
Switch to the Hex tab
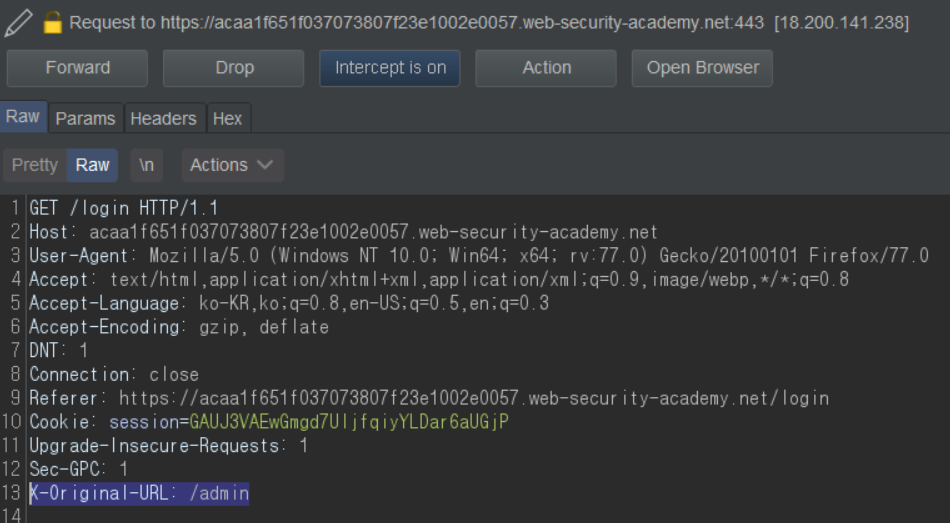click(x=227, y=118)
